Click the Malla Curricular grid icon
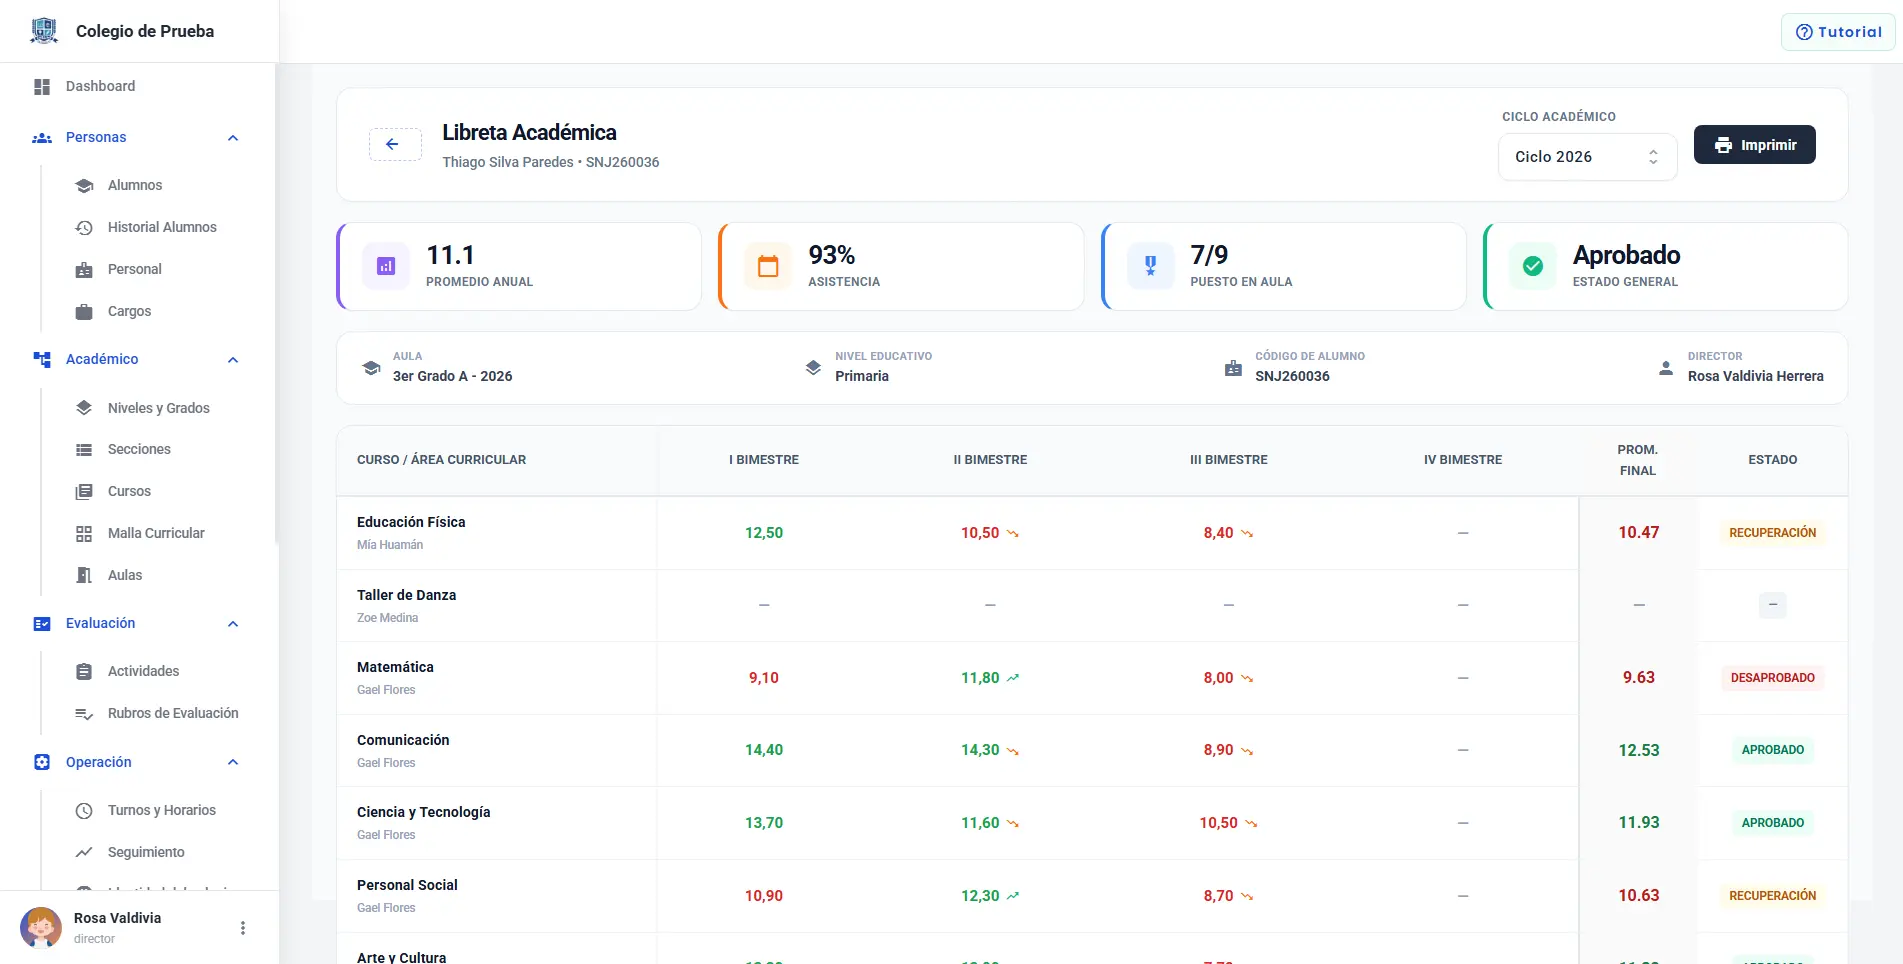The image size is (1903, 964). point(84,534)
